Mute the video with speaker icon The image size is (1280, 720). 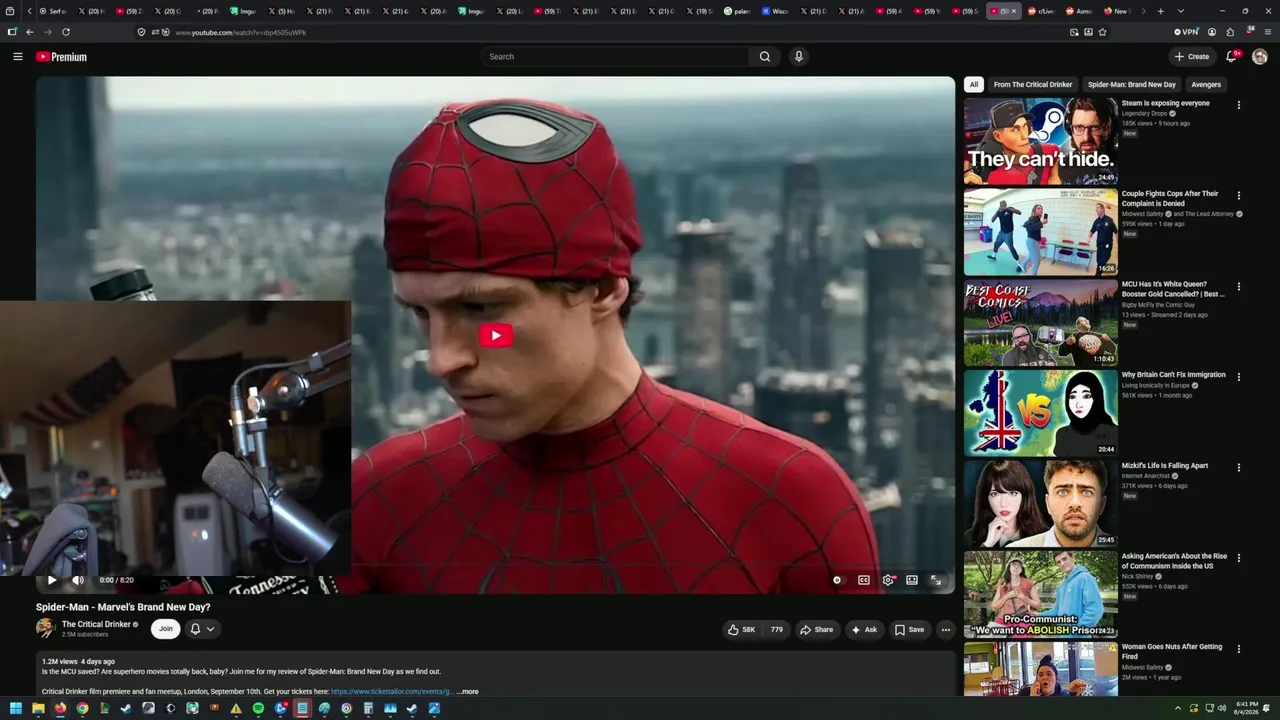pos(78,580)
